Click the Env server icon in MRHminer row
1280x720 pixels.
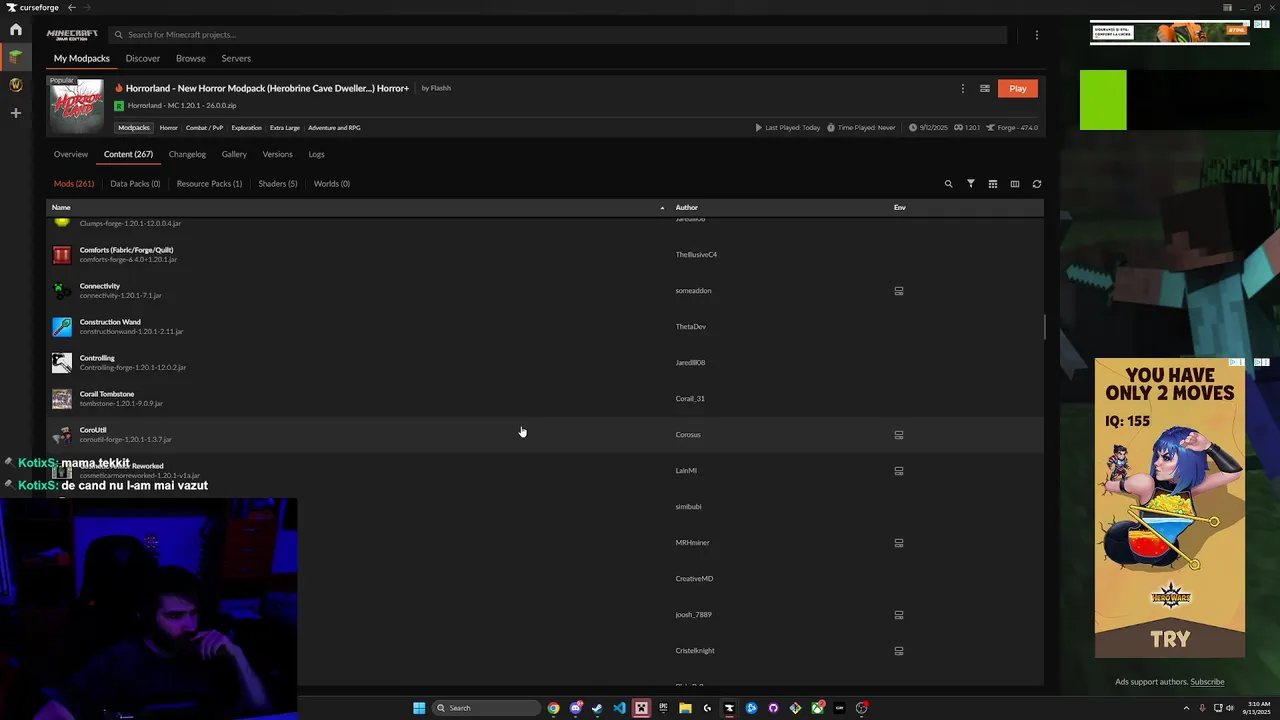[x=899, y=543]
